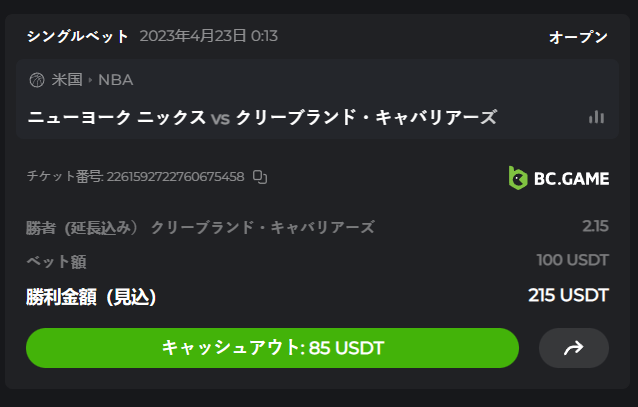Select the シングルベット heading
This screenshot has width=638, height=407.
point(78,37)
